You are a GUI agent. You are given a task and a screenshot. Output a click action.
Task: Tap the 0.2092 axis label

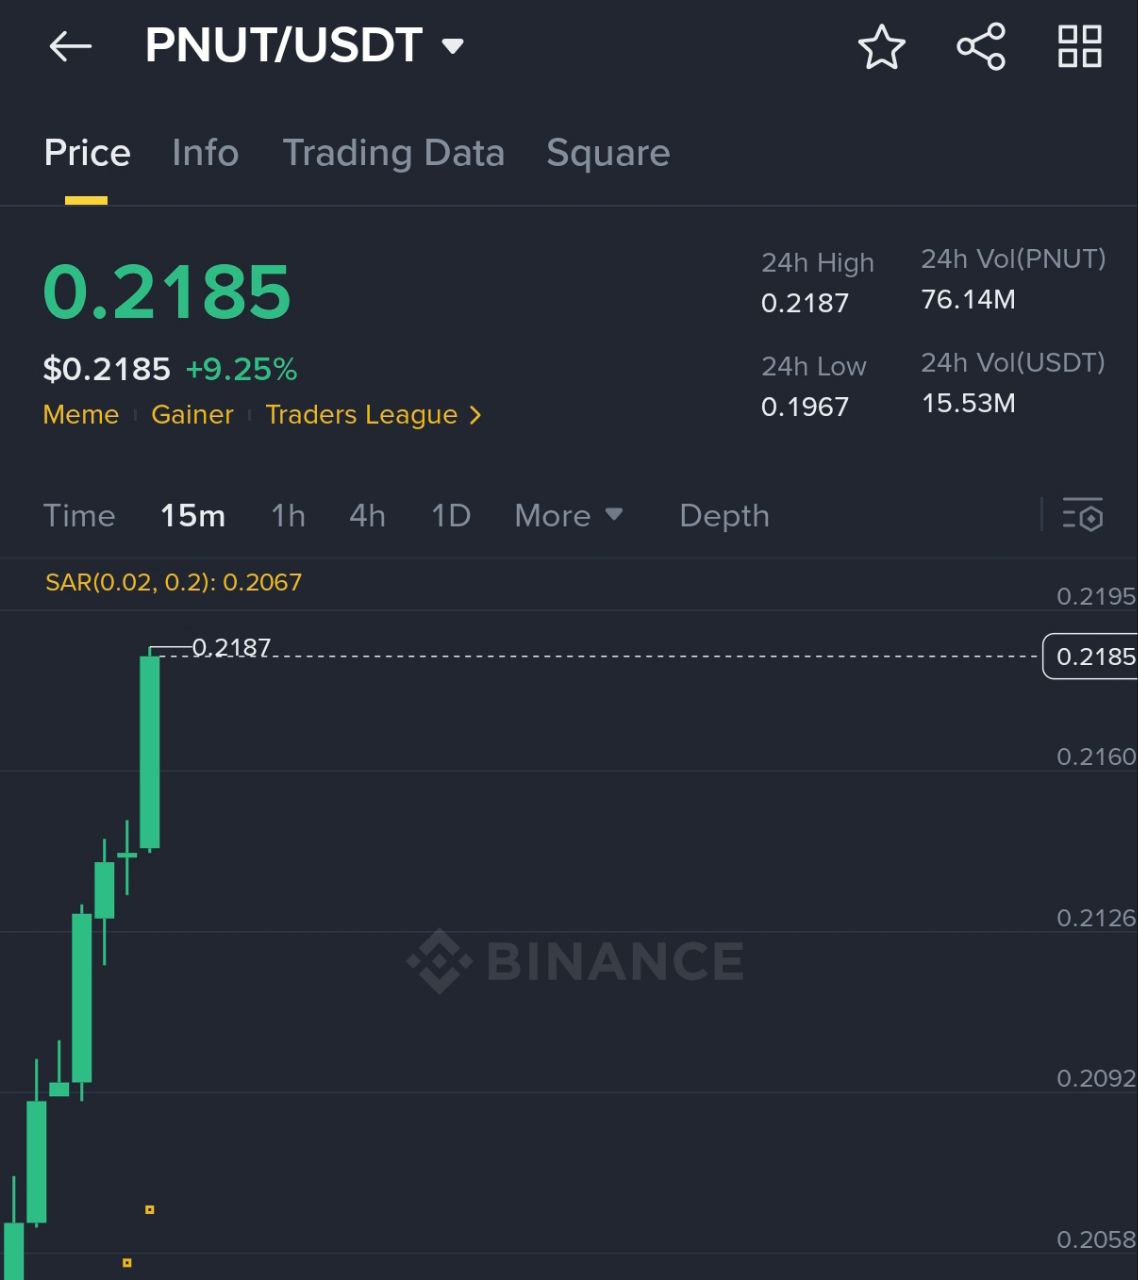click(x=1096, y=1078)
